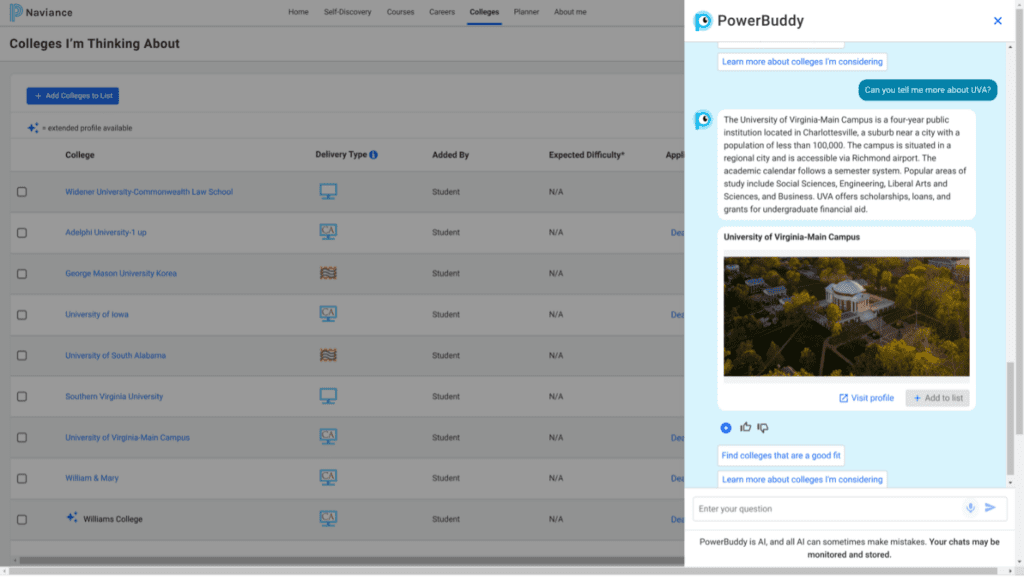Image resolution: width=1024 pixels, height=579 pixels.
Task: Click PowerBuddy avatar beside the UVA response
Action: 703,119
